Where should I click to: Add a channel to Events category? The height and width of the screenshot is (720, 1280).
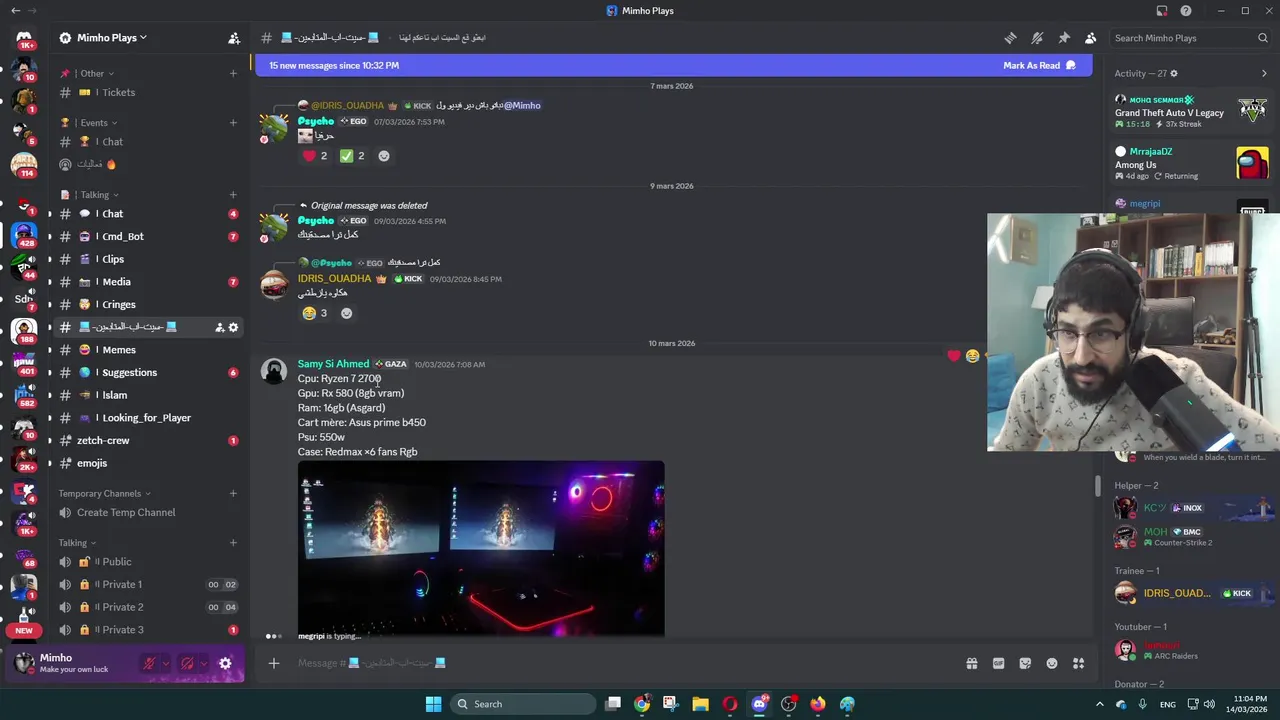pyautogui.click(x=233, y=123)
